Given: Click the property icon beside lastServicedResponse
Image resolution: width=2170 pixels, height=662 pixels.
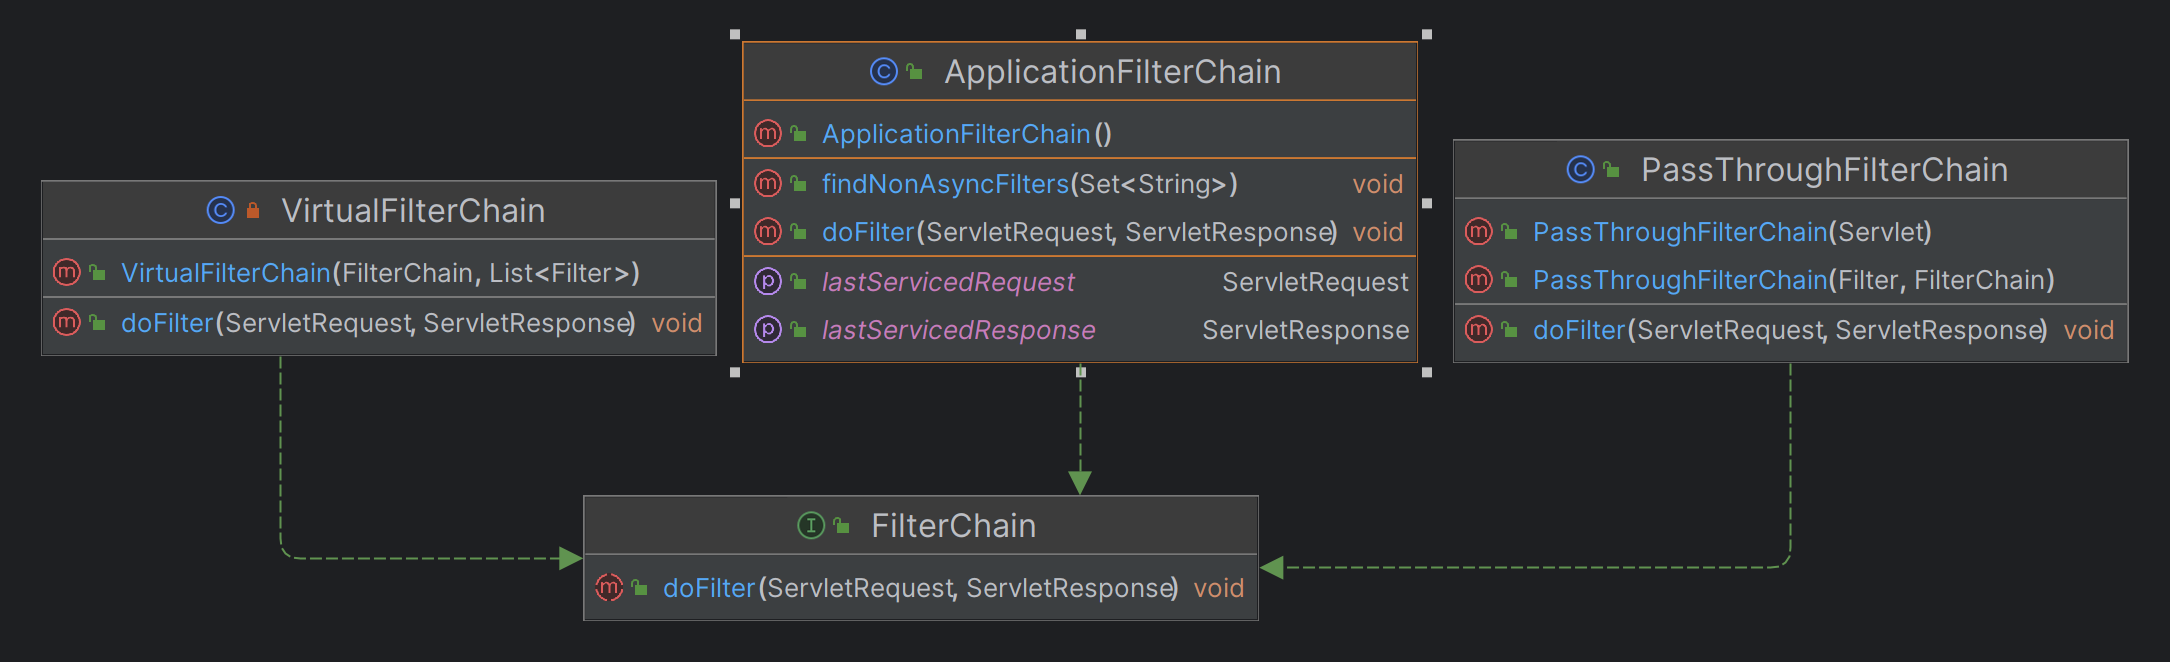Looking at the screenshot, I should [x=767, y=329].
